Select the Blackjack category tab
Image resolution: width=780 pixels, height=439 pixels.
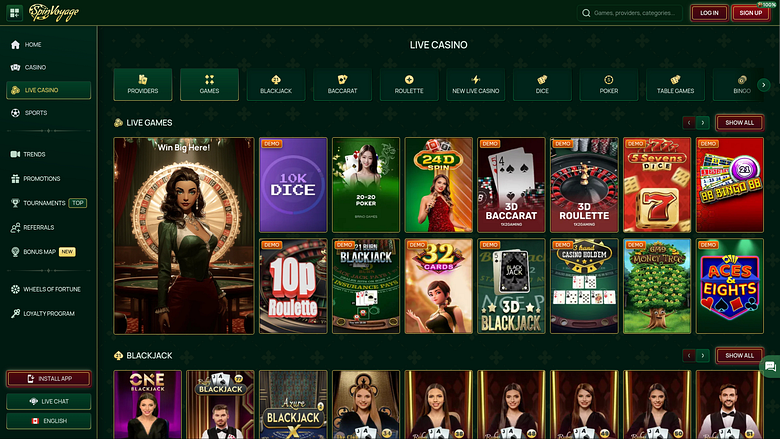[276, 85]
